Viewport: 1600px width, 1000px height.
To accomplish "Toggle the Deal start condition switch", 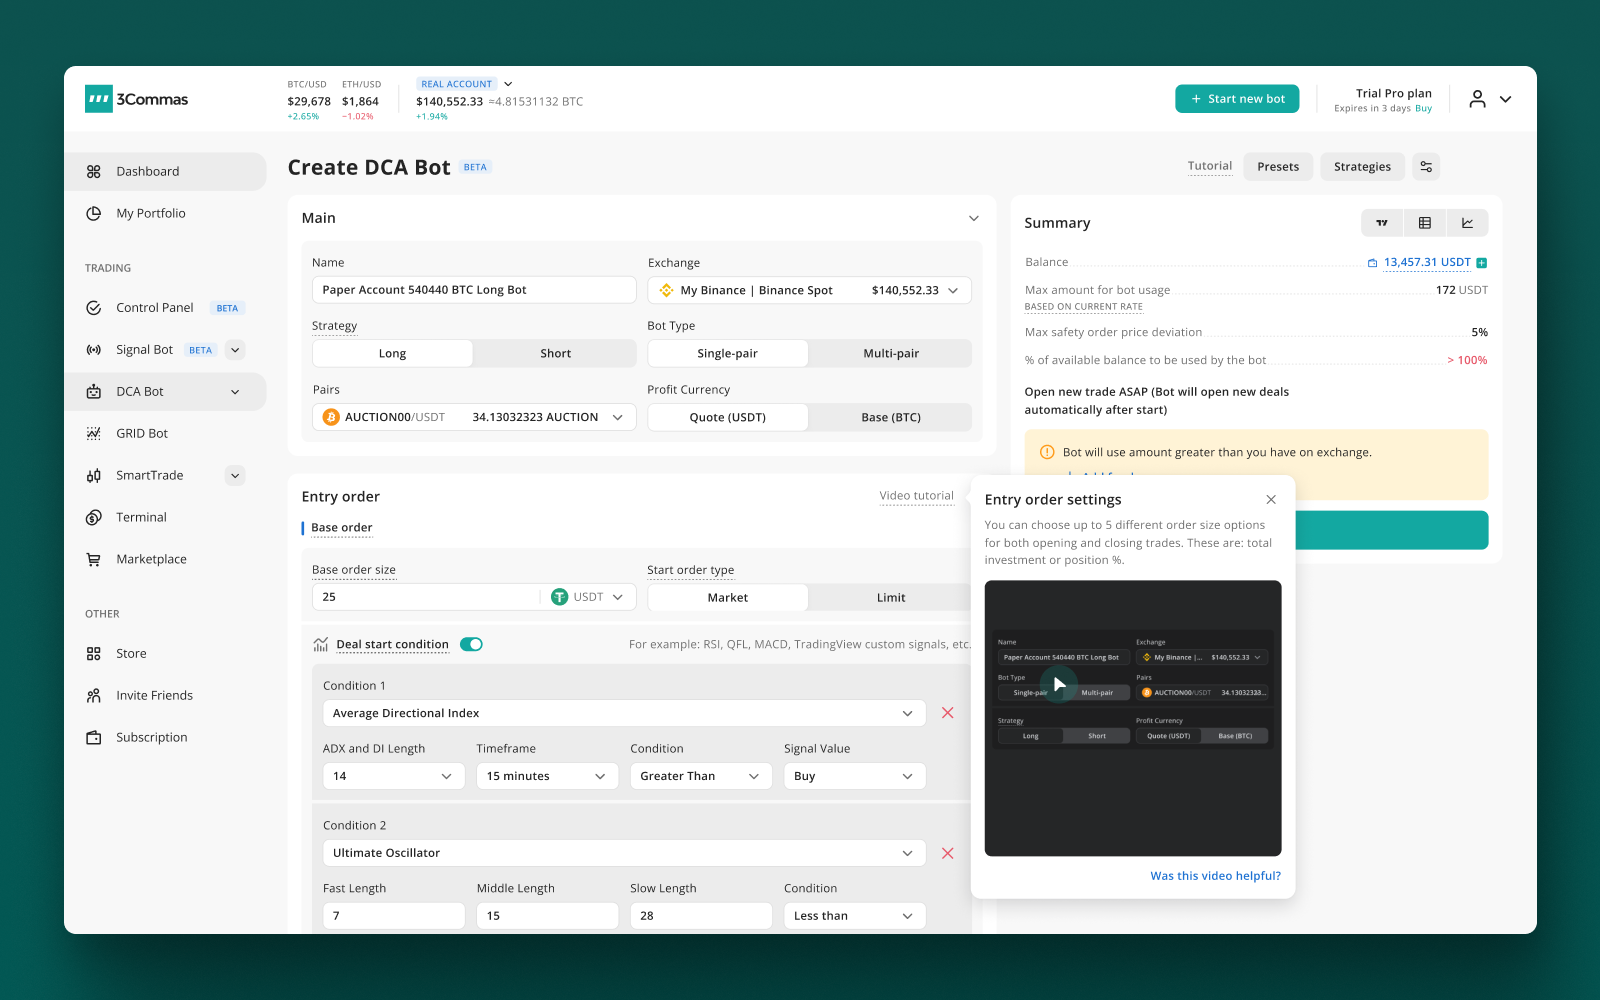I will [471, 644].
